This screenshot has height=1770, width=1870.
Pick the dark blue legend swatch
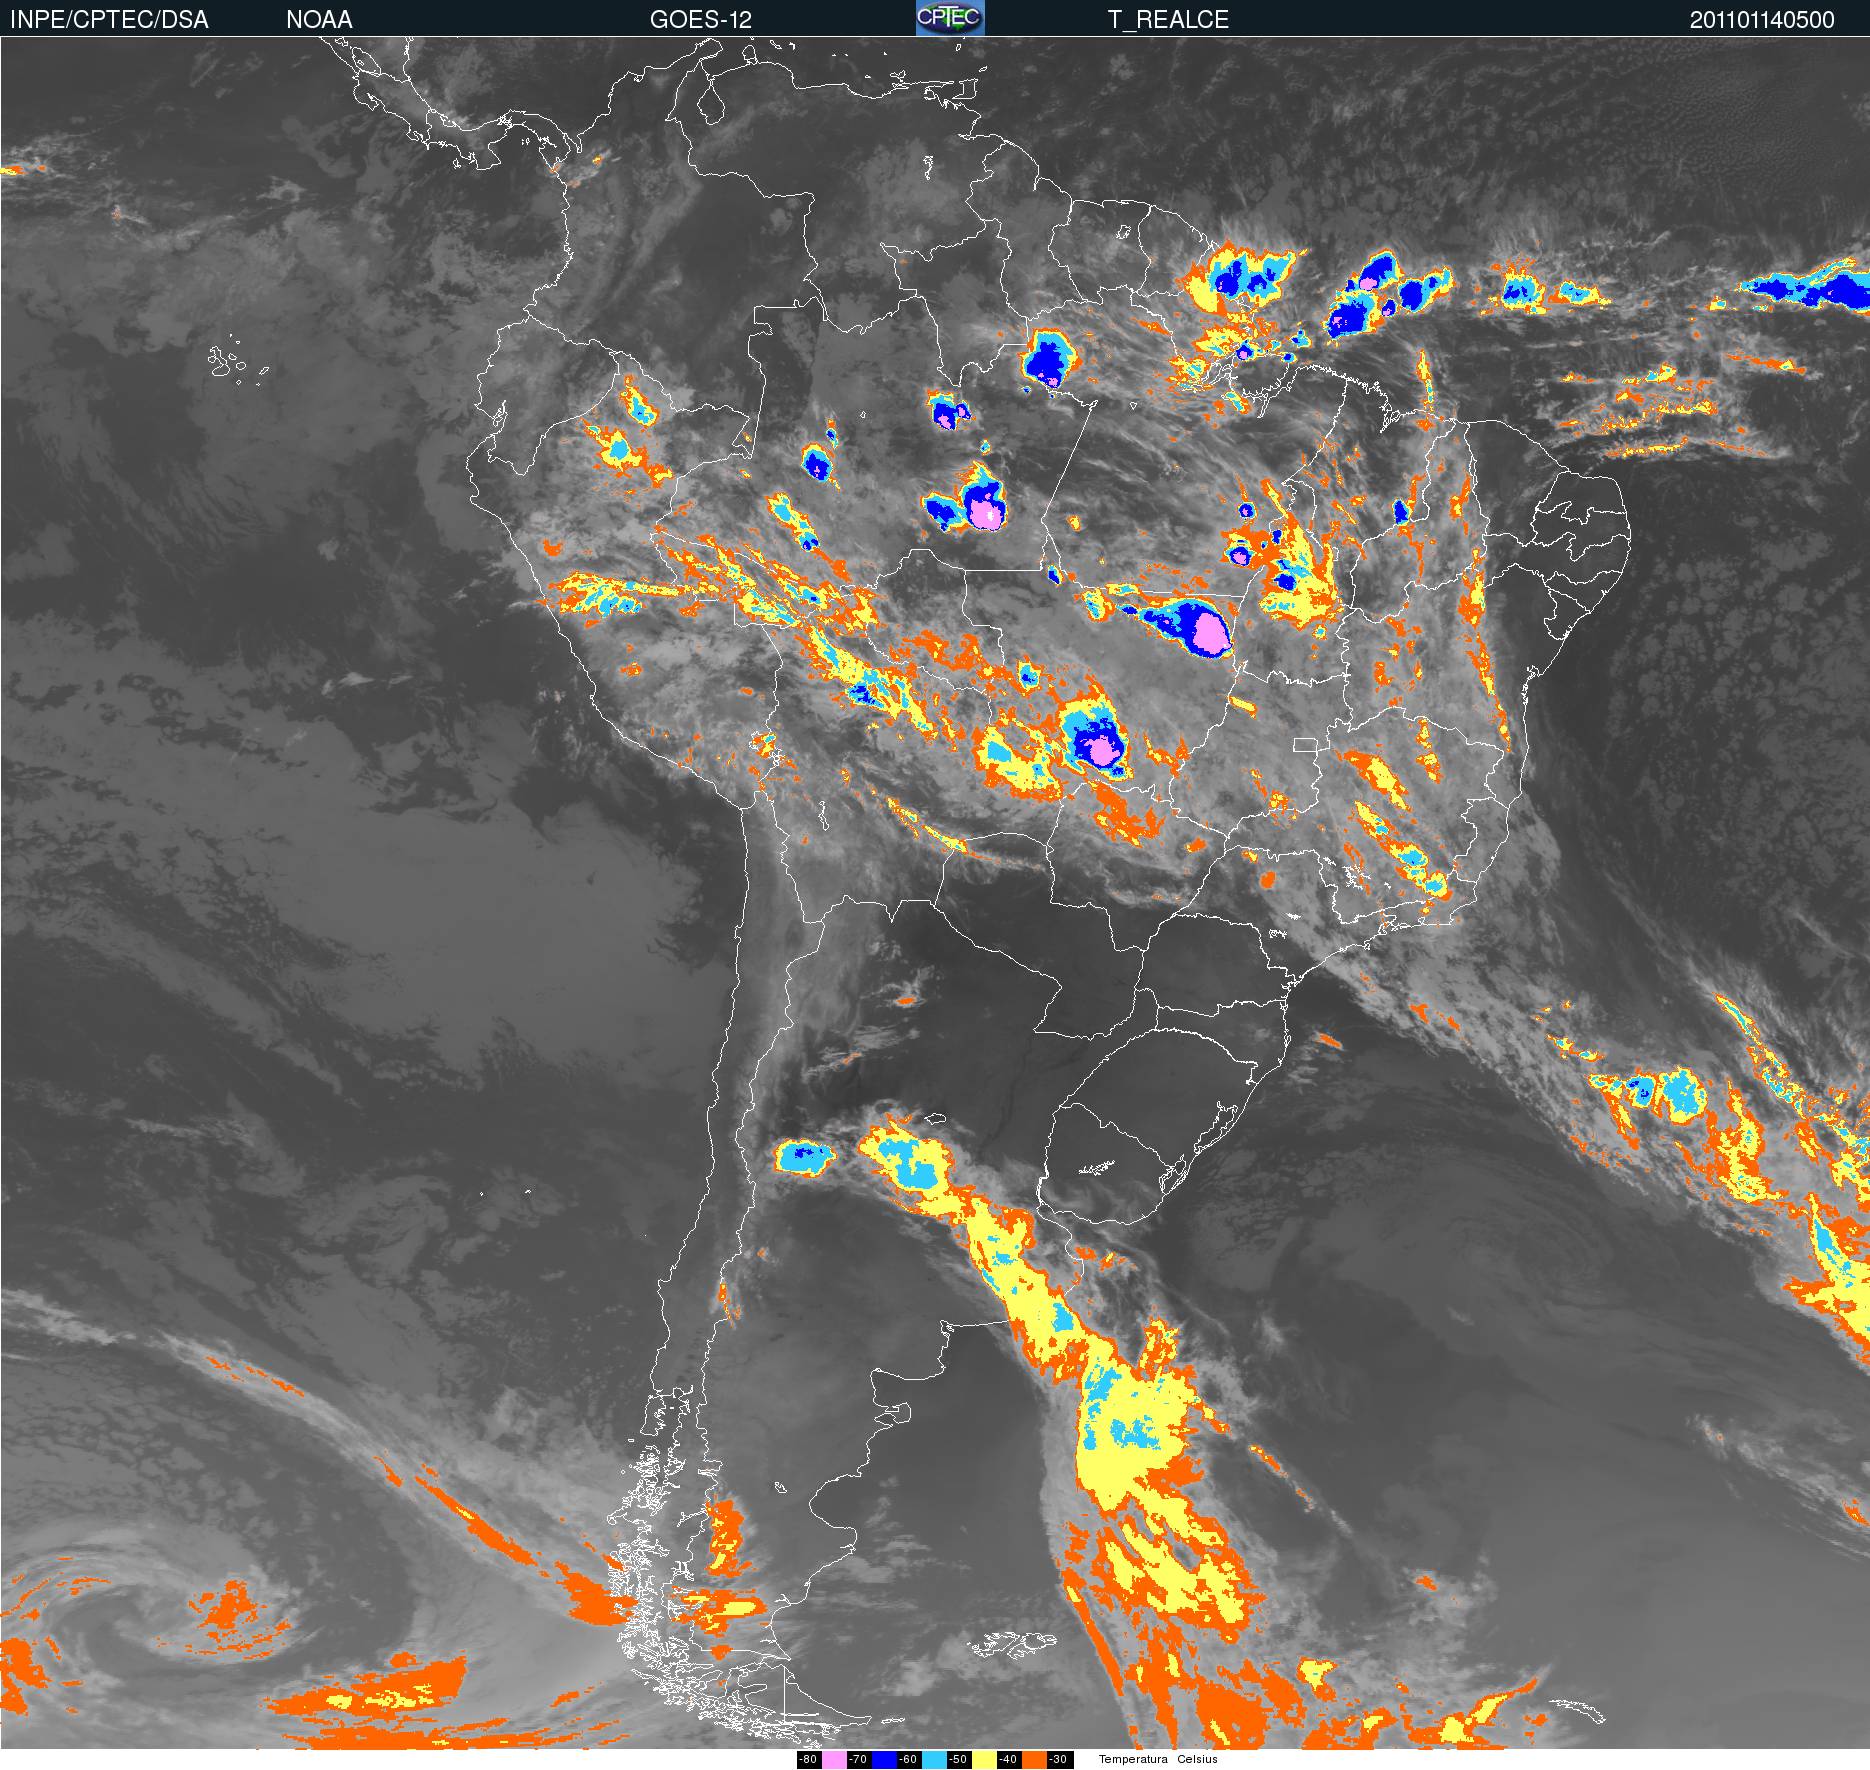(884, 1760)
